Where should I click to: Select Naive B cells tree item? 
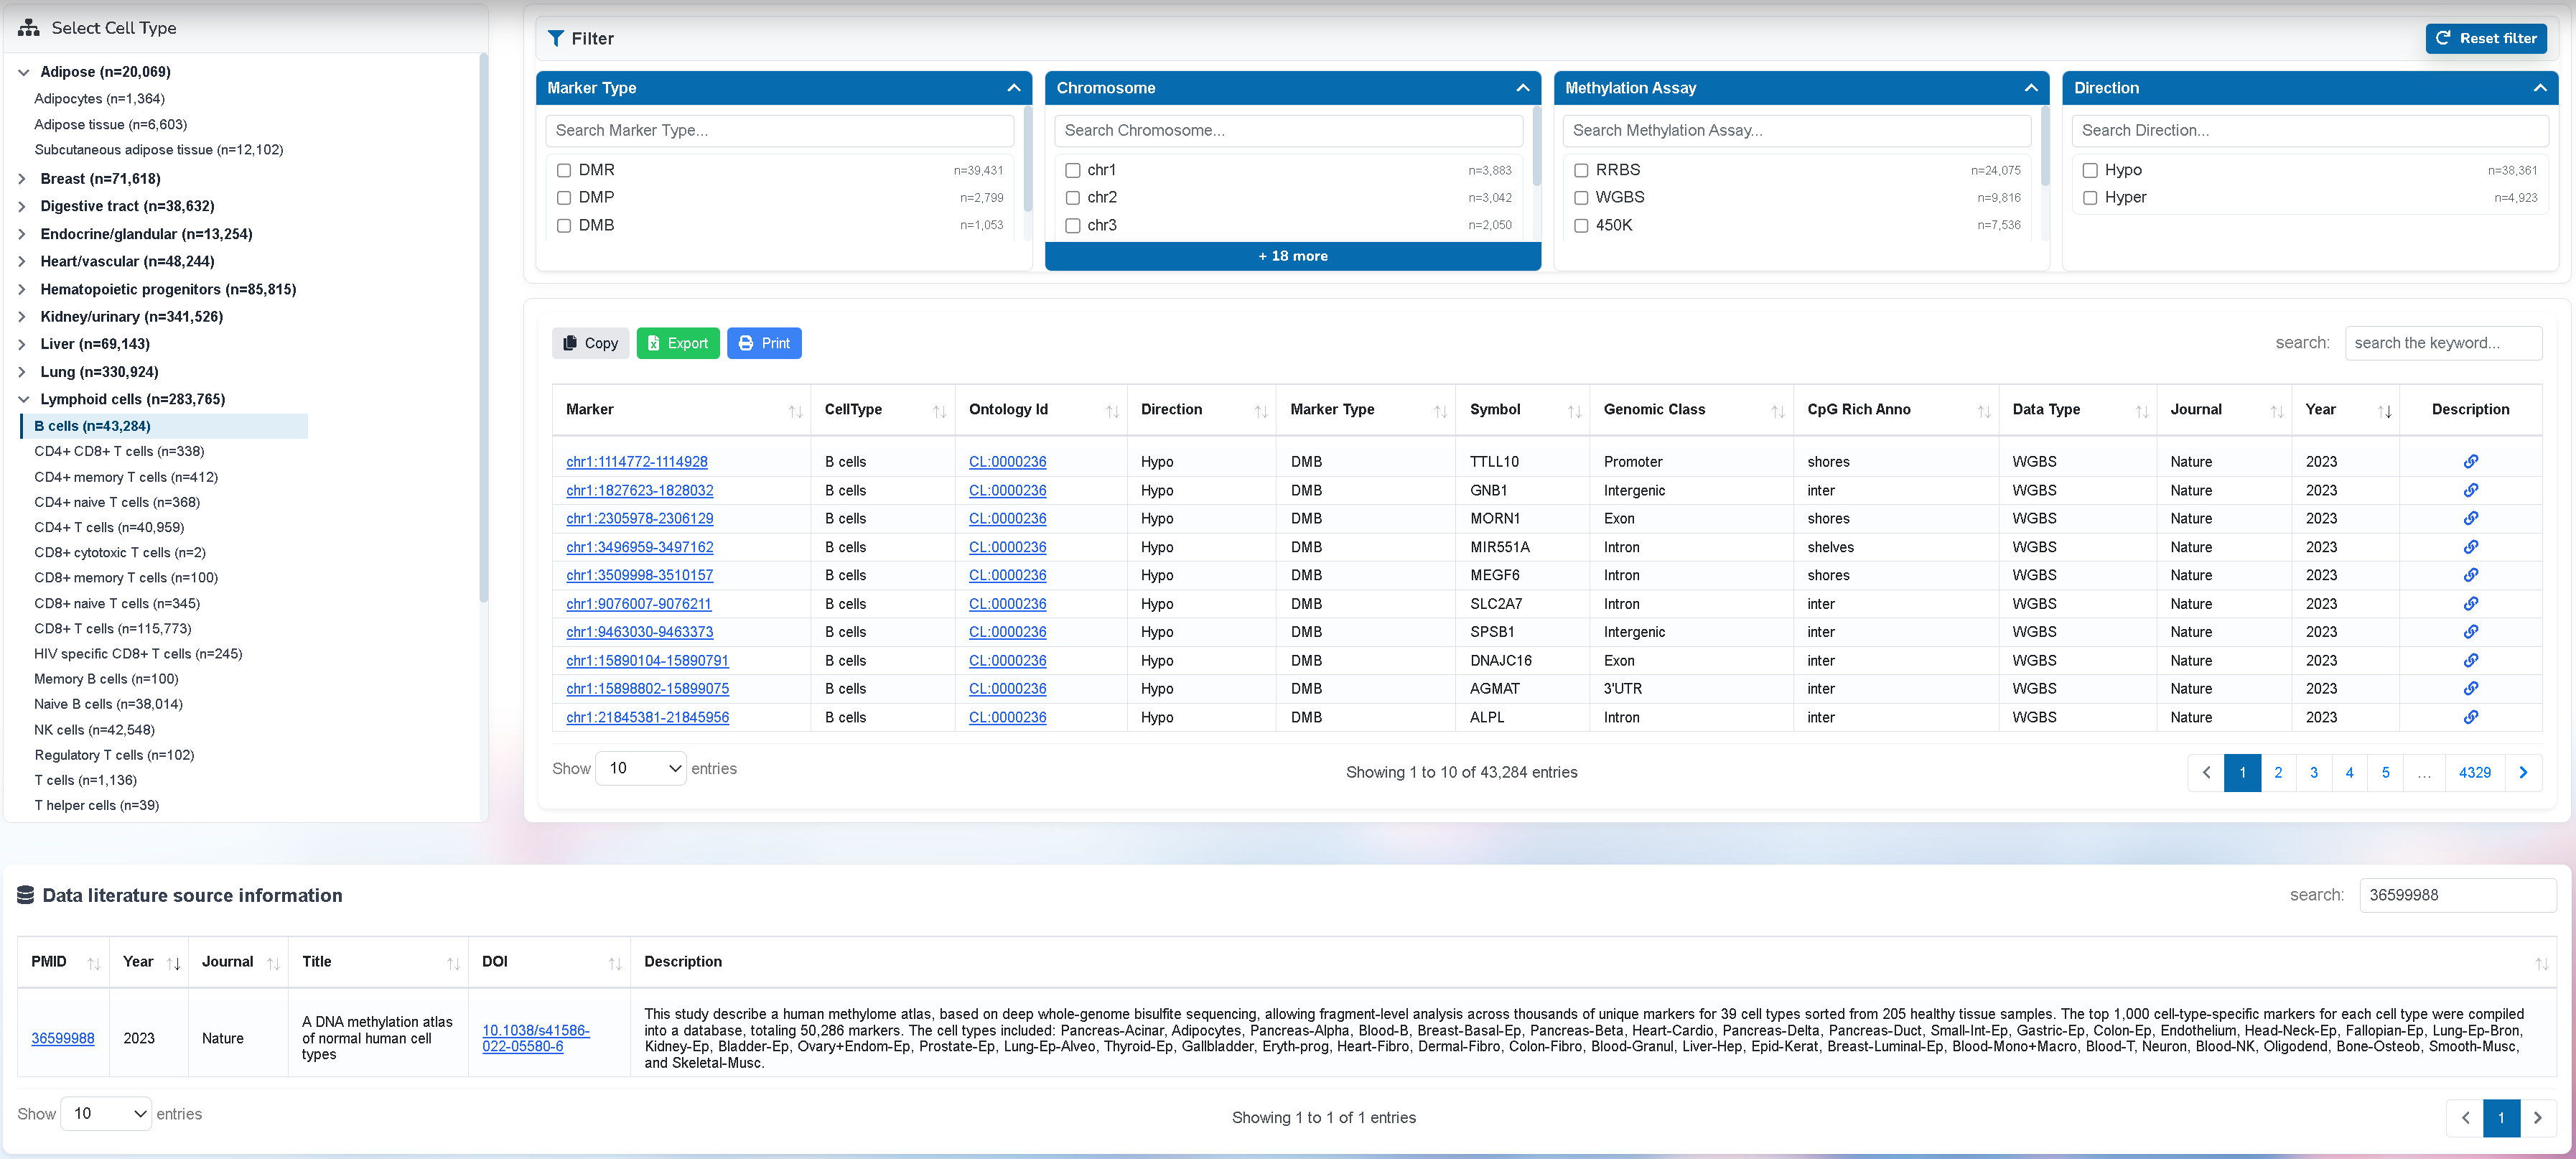(108, 704)
